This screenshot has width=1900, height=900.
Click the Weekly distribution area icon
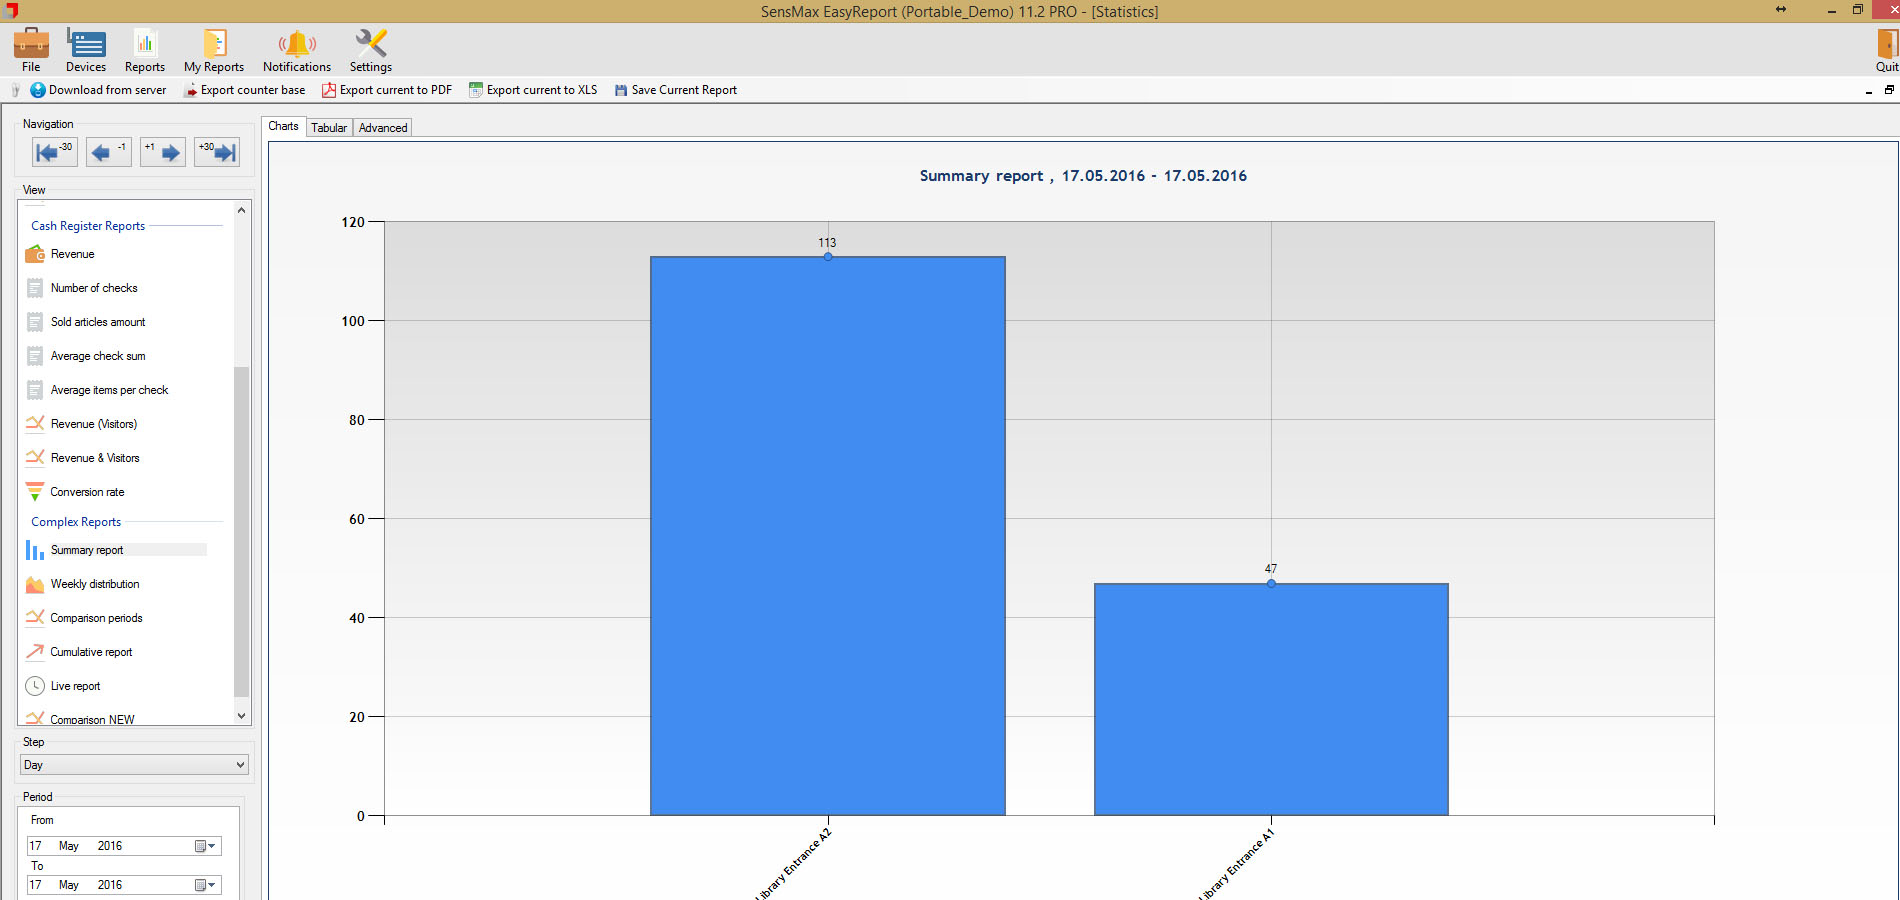[x=35, y=584]
